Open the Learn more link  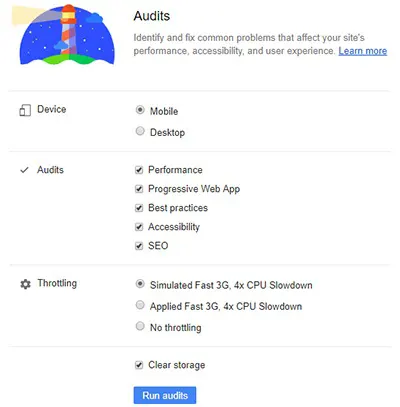363,51
